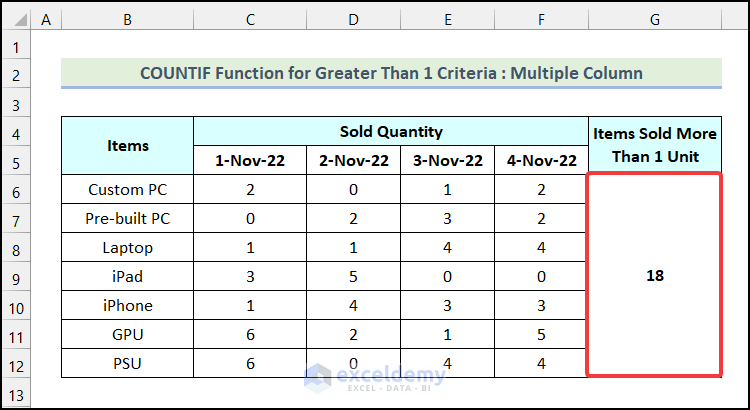
Task: Click the Items Sold More Than 1 Unit header
Action: (x=654, y=146)
